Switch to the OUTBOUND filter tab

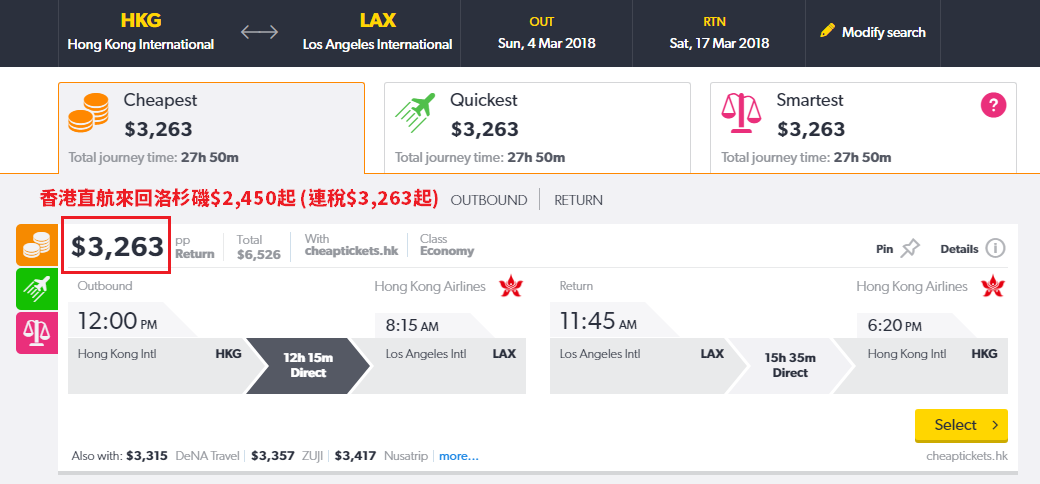489,200
